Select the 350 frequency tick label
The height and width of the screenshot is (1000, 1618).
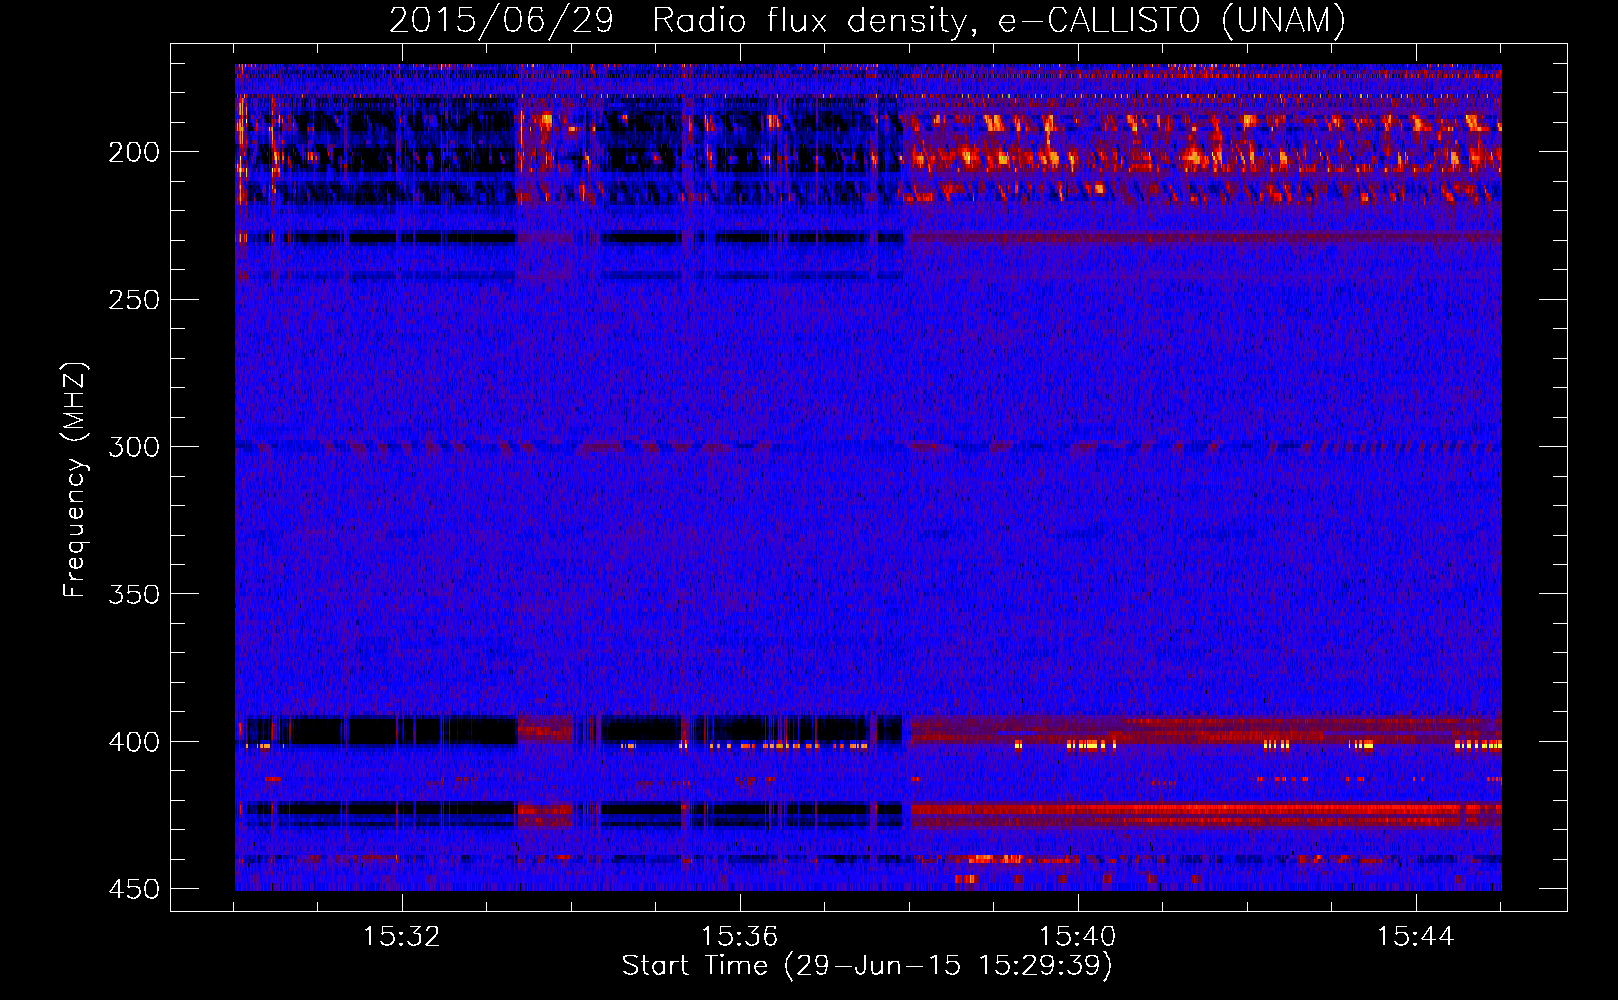[134, 595]
